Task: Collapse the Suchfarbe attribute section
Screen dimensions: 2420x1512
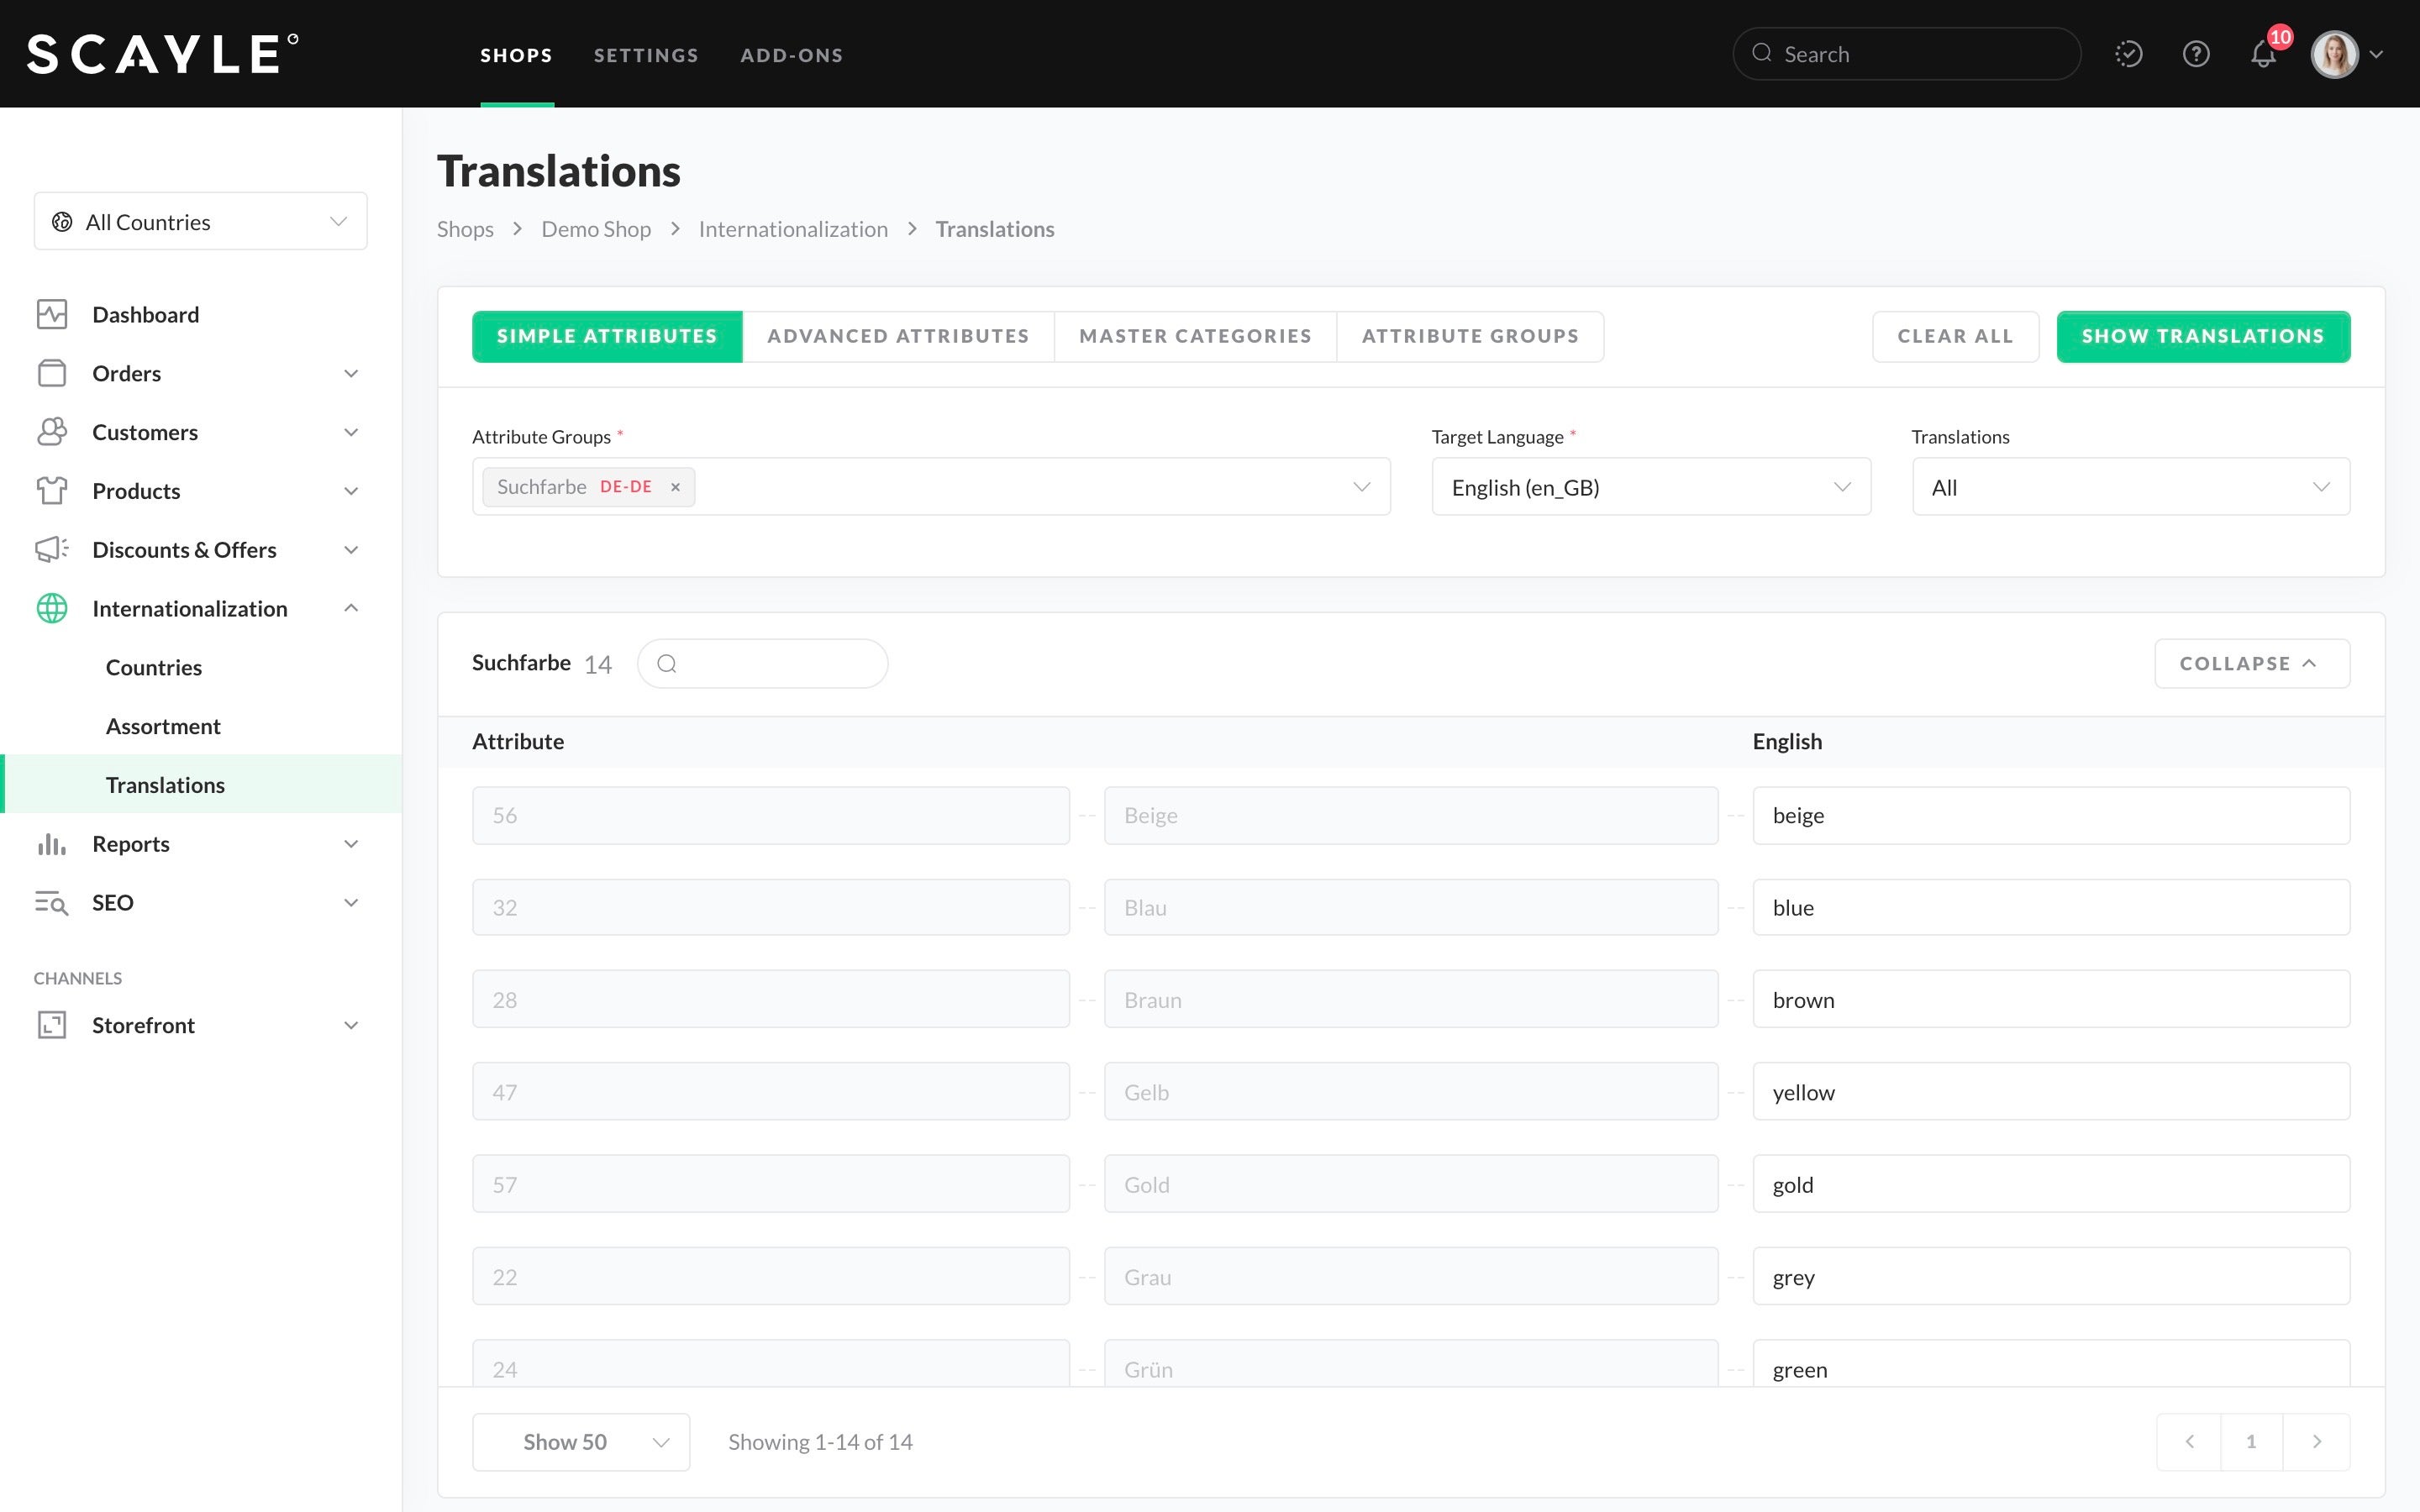Action: [x=2251, y=664]
